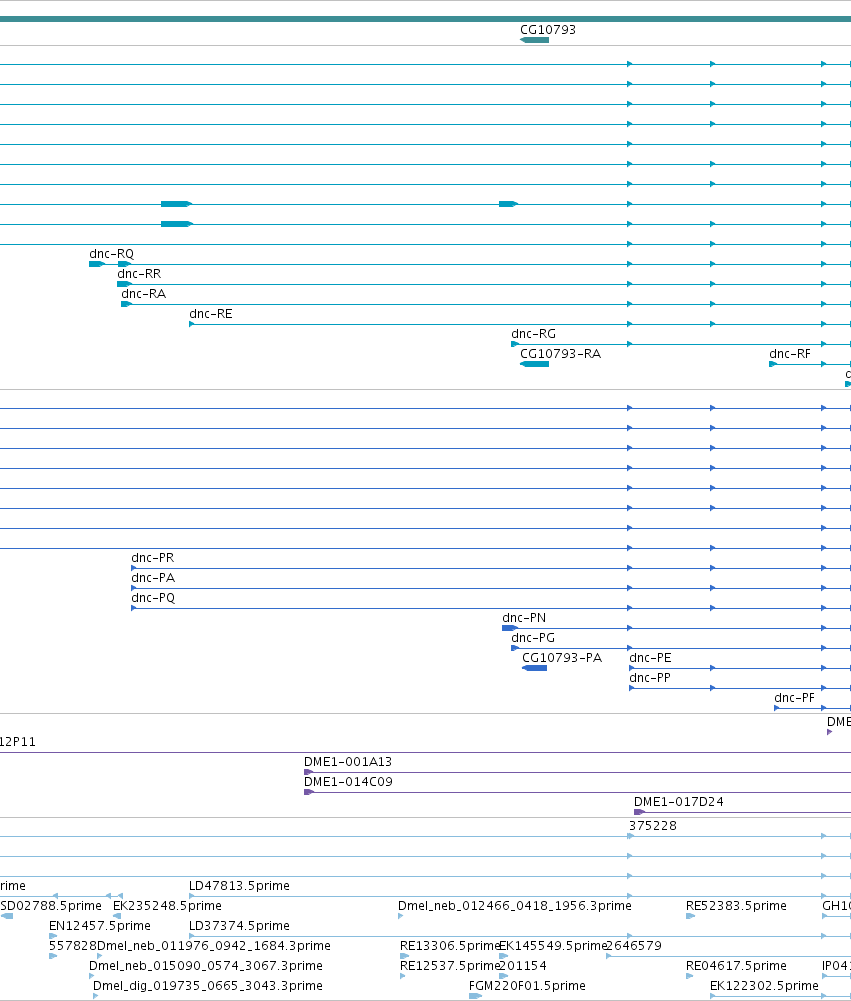Click the 375228 feature label
The width and height of the screenshot is (851, 1001).
click(x=652, y=825)
